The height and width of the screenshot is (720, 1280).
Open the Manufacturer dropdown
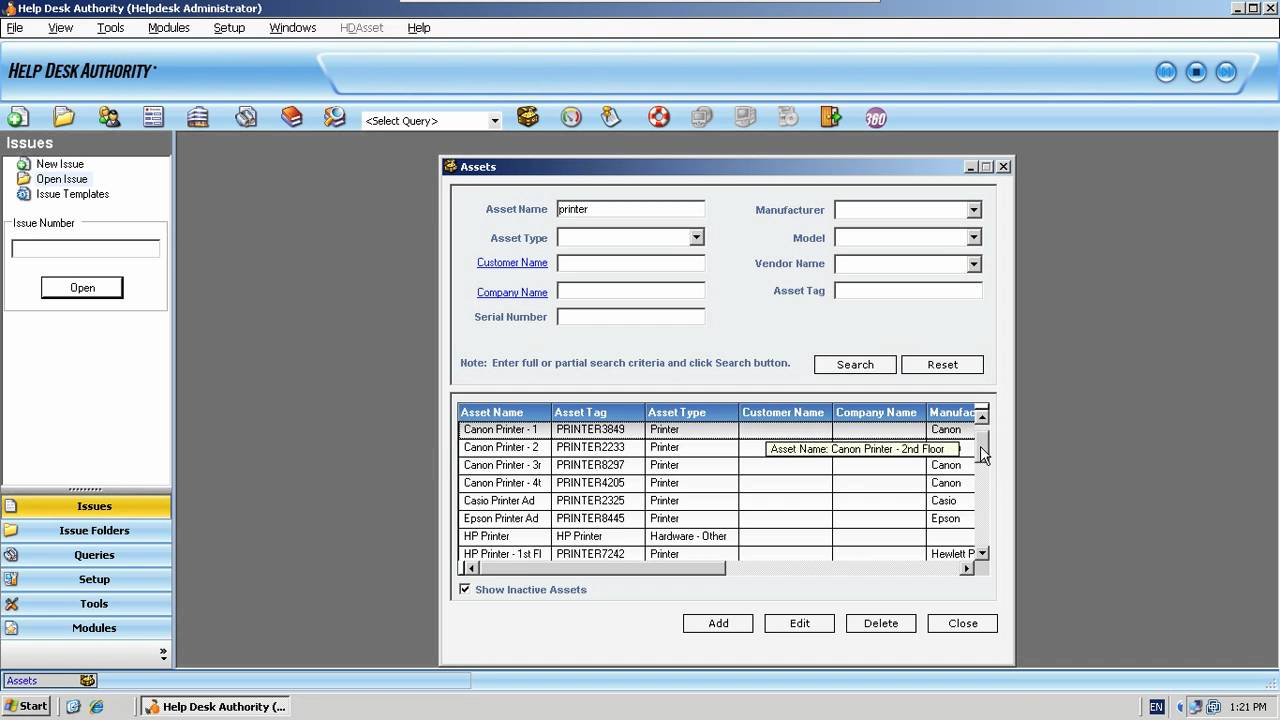point(974,210)
